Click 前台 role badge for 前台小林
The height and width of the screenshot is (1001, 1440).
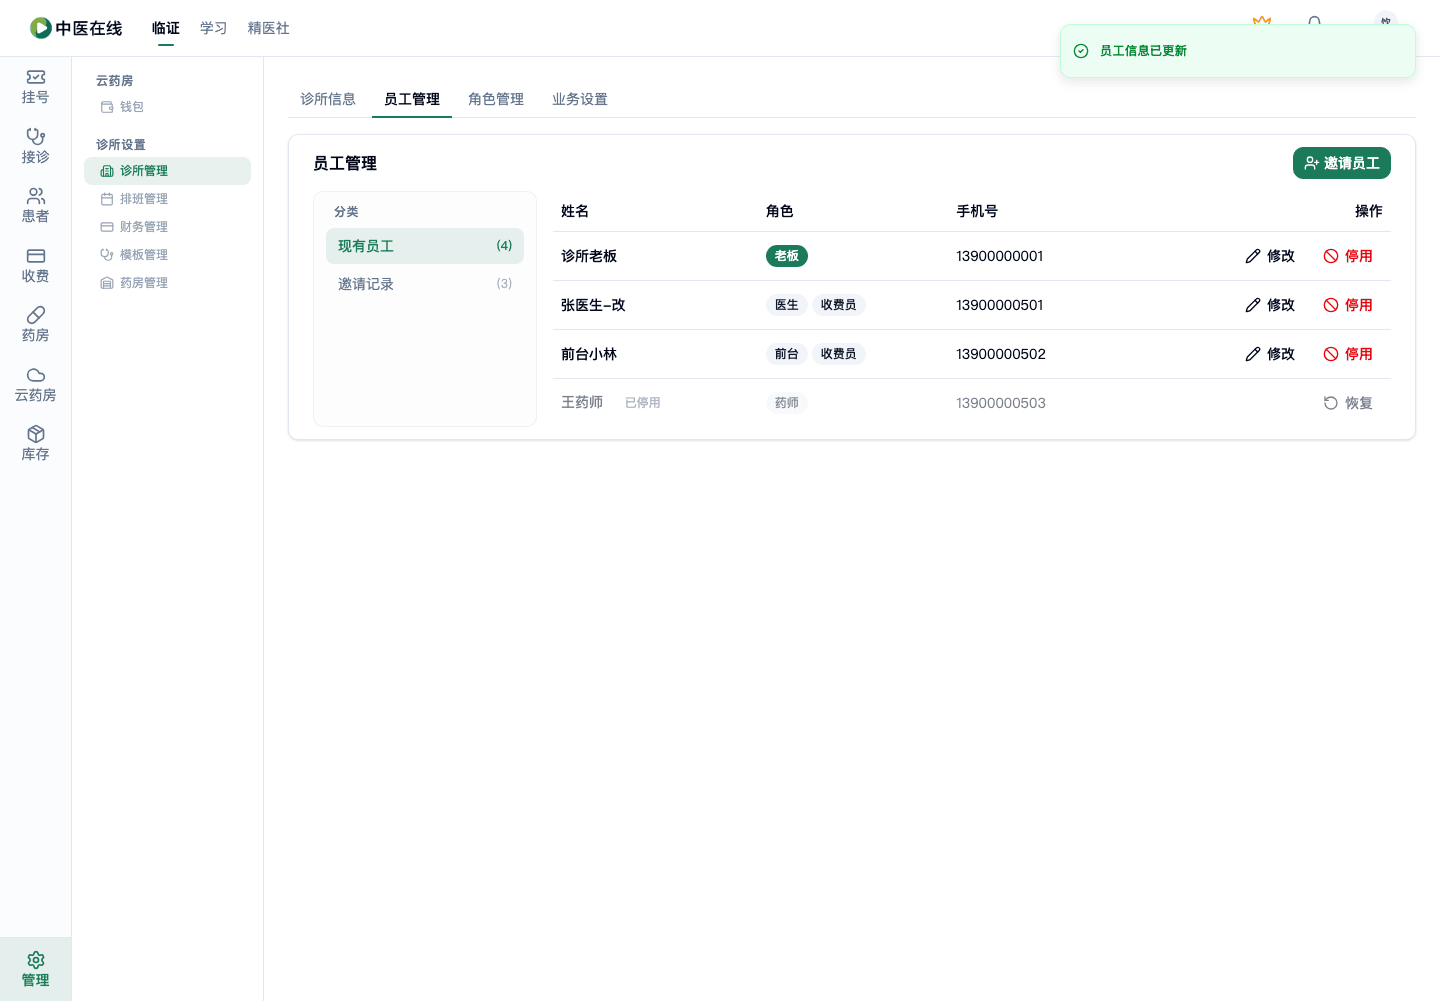[x=787, y=354]
